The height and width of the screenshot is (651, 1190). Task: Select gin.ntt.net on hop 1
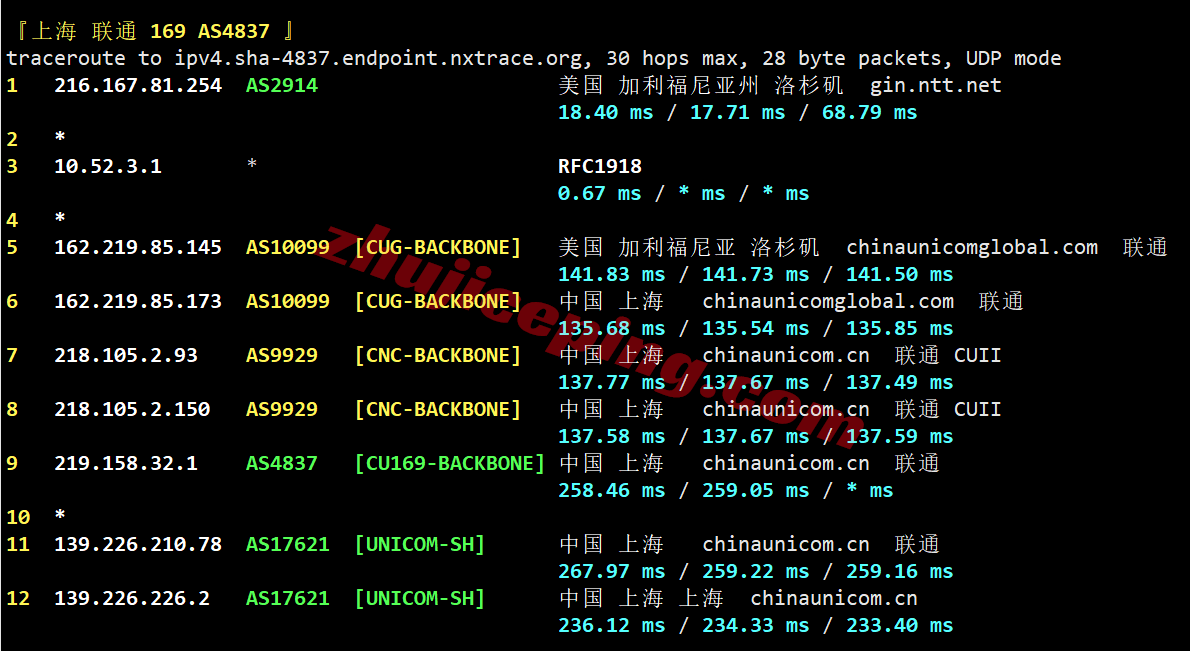coord(936,86)
